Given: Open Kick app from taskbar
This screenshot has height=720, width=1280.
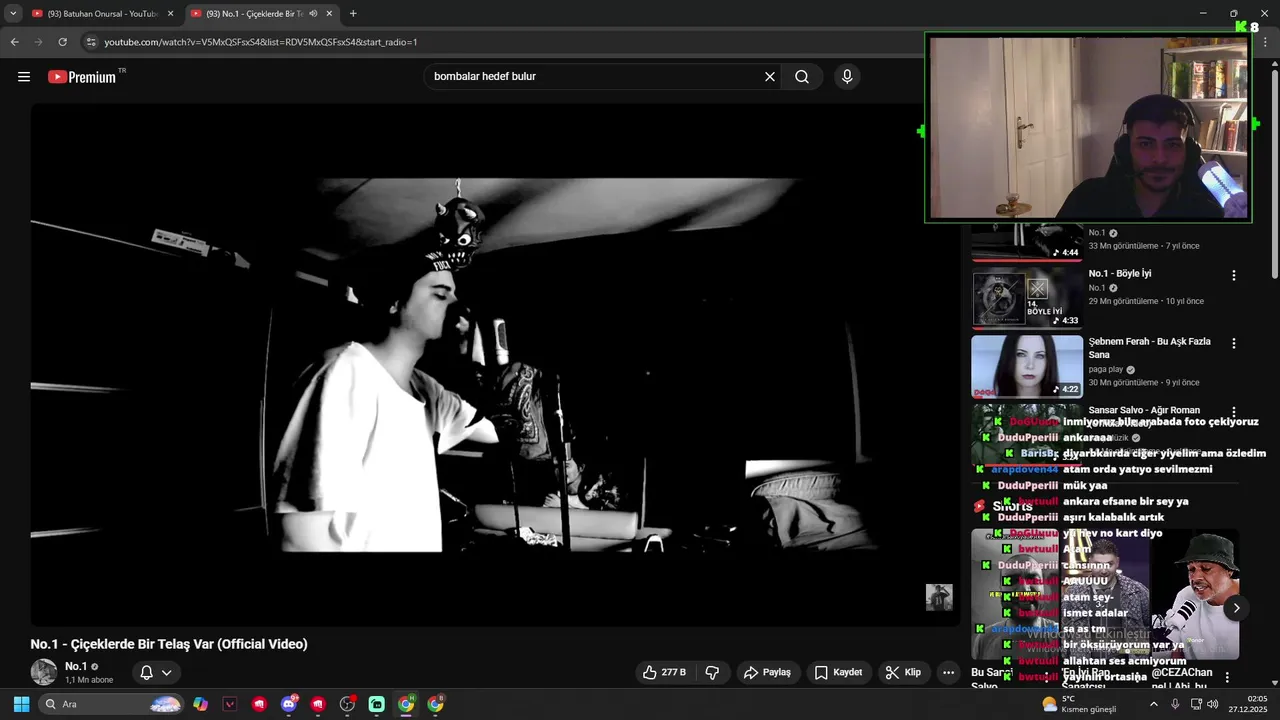Looking at the screenshot, I should click(377, 704).
